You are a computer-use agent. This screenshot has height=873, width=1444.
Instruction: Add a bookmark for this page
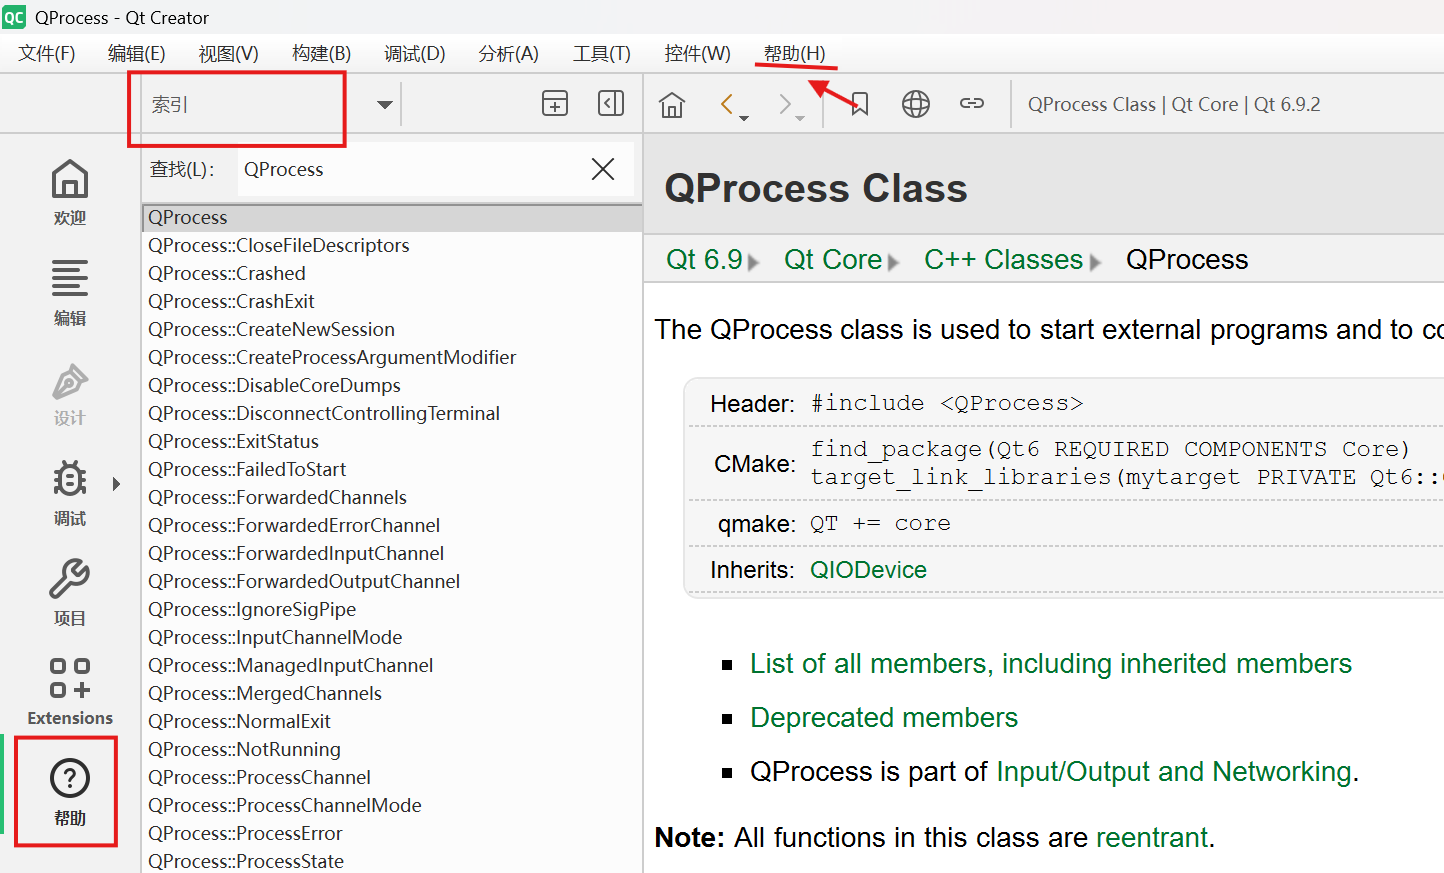coord(860,104)
